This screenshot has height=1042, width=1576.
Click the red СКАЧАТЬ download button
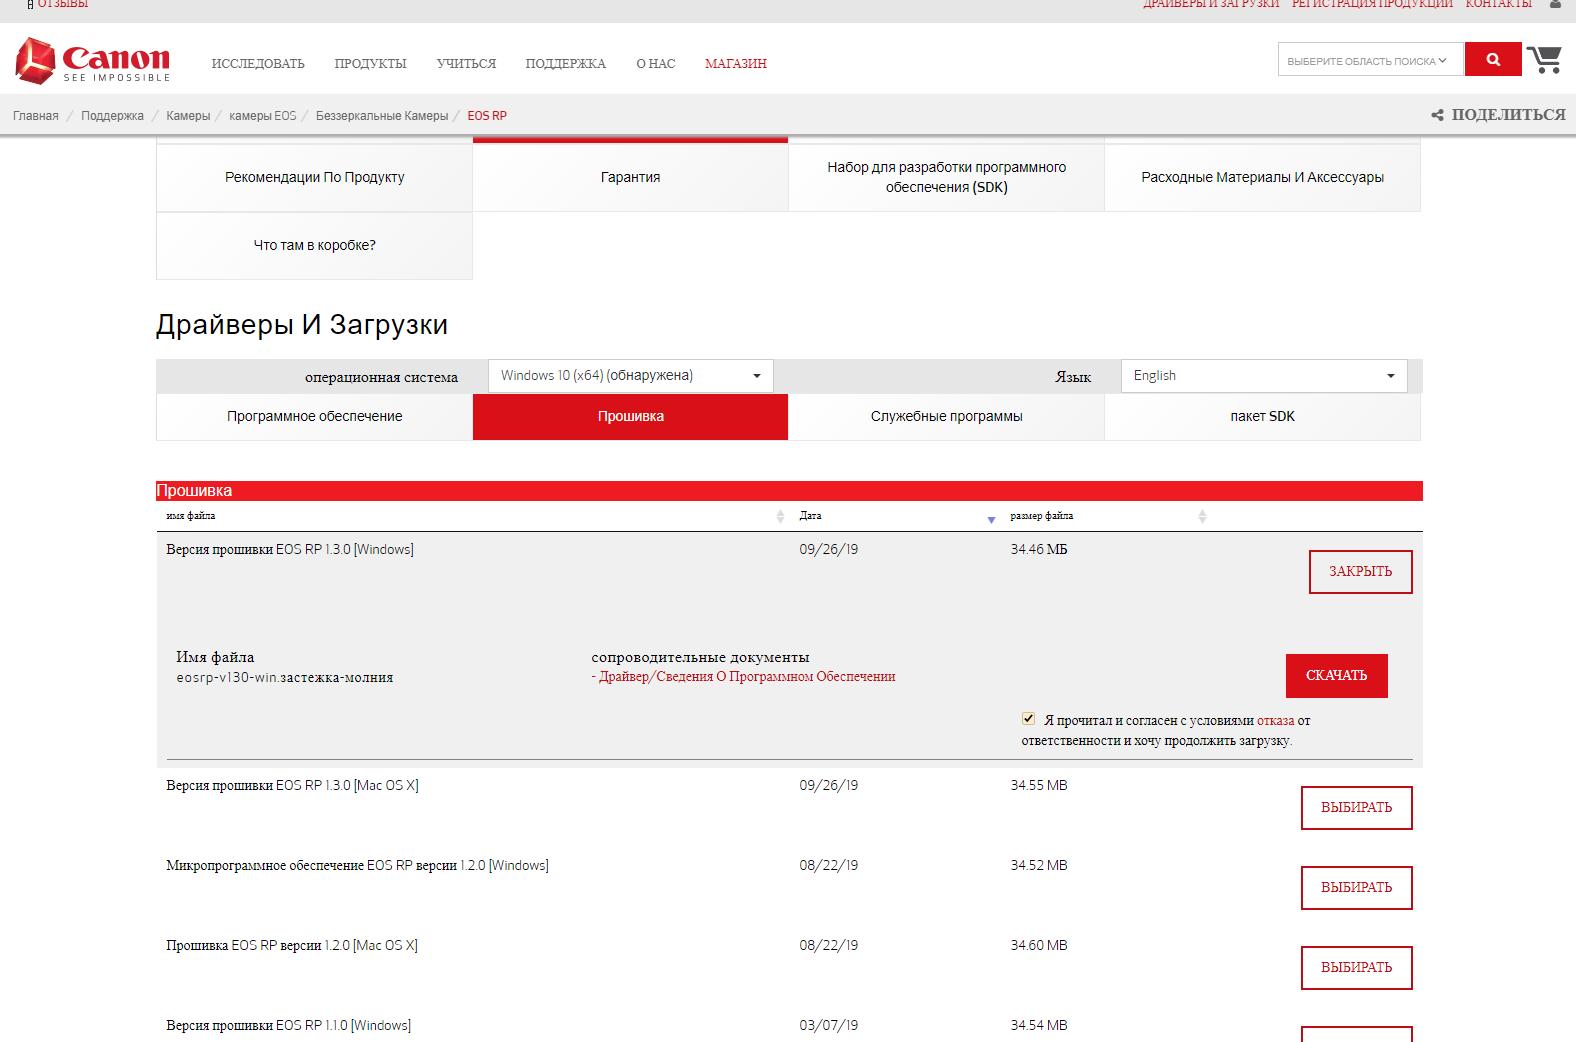(1336, 676)
